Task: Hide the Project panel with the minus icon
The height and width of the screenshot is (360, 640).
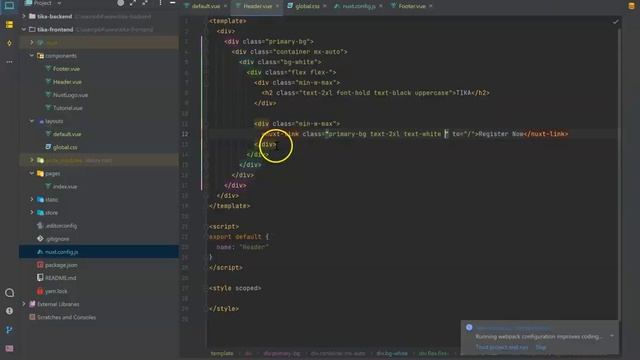Action: point(172,3)
